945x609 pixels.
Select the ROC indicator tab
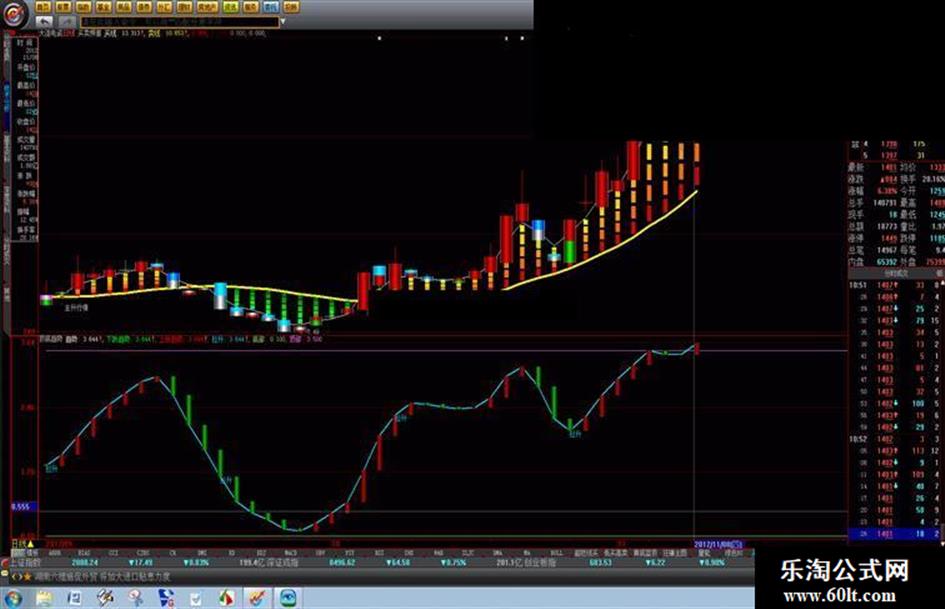pos(379,552)
